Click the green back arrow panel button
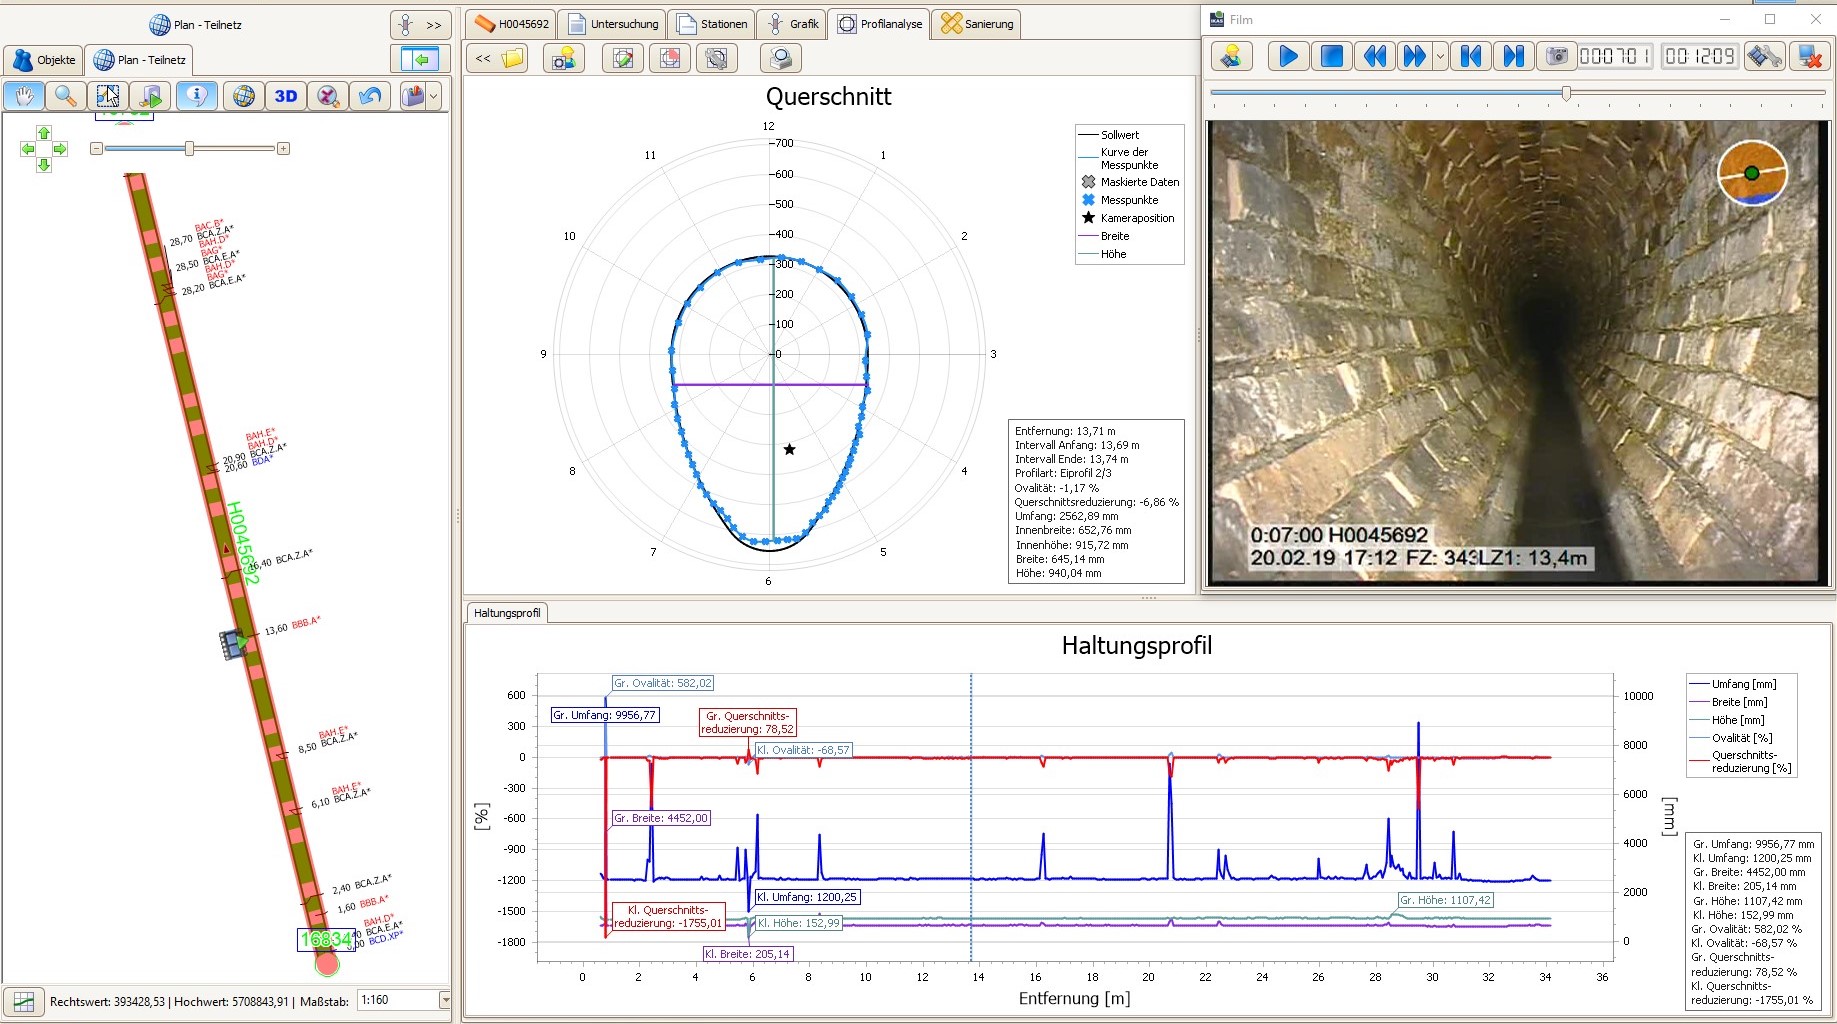Image resolution: width=1837 pixels, height=1024 pixels. tap(419, 58)
